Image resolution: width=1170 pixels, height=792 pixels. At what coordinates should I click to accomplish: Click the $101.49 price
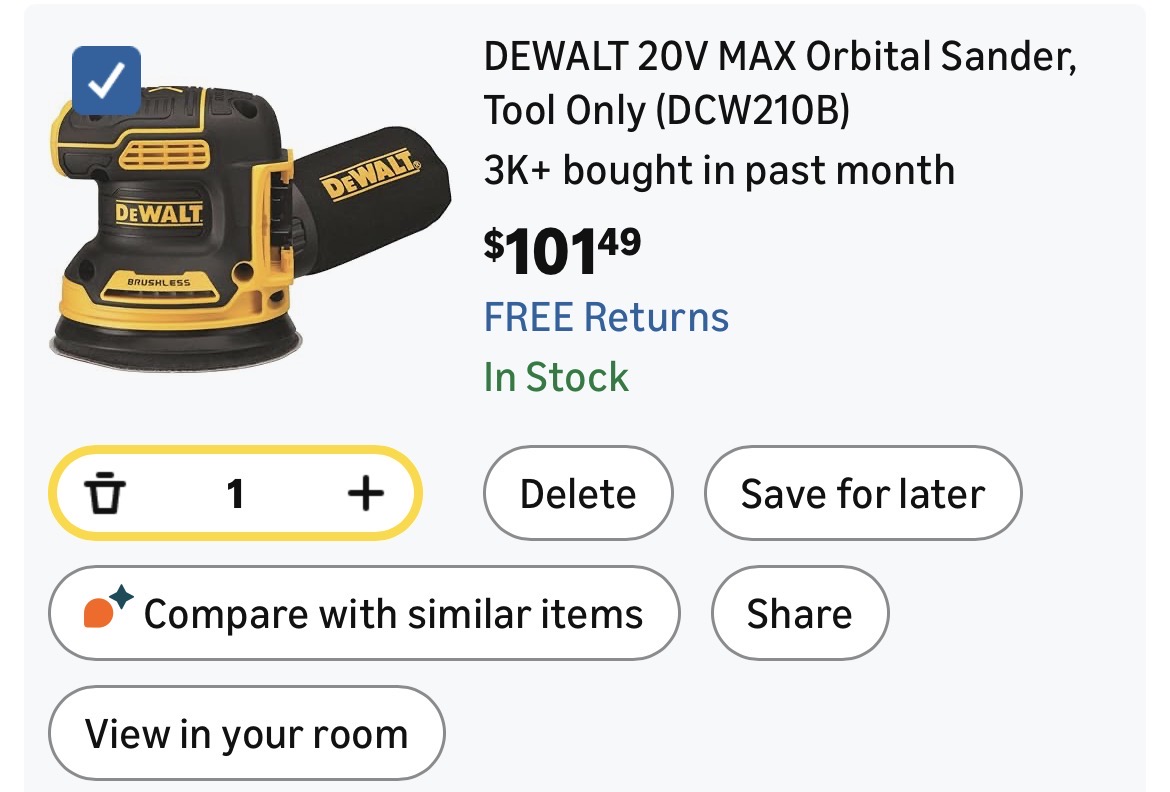click(x=562, y=252)
